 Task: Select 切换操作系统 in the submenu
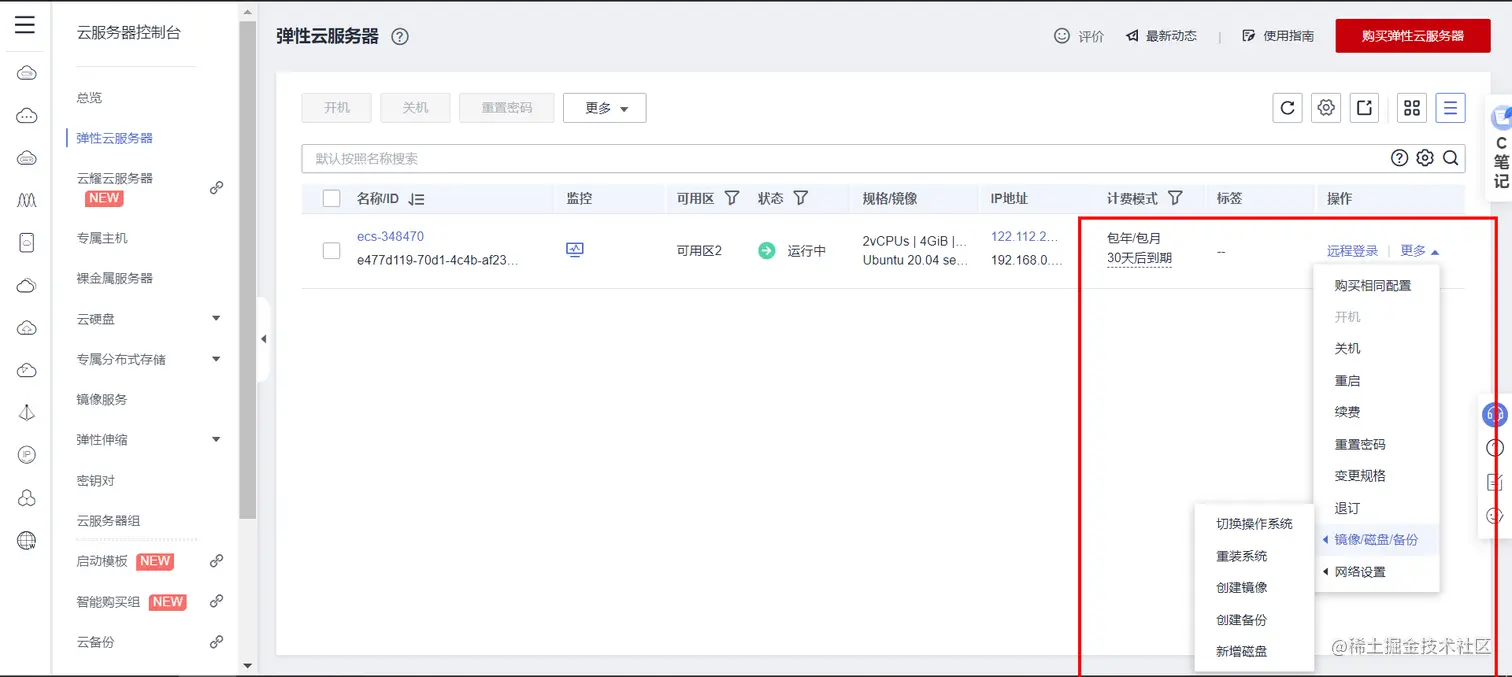point(1254,524)
